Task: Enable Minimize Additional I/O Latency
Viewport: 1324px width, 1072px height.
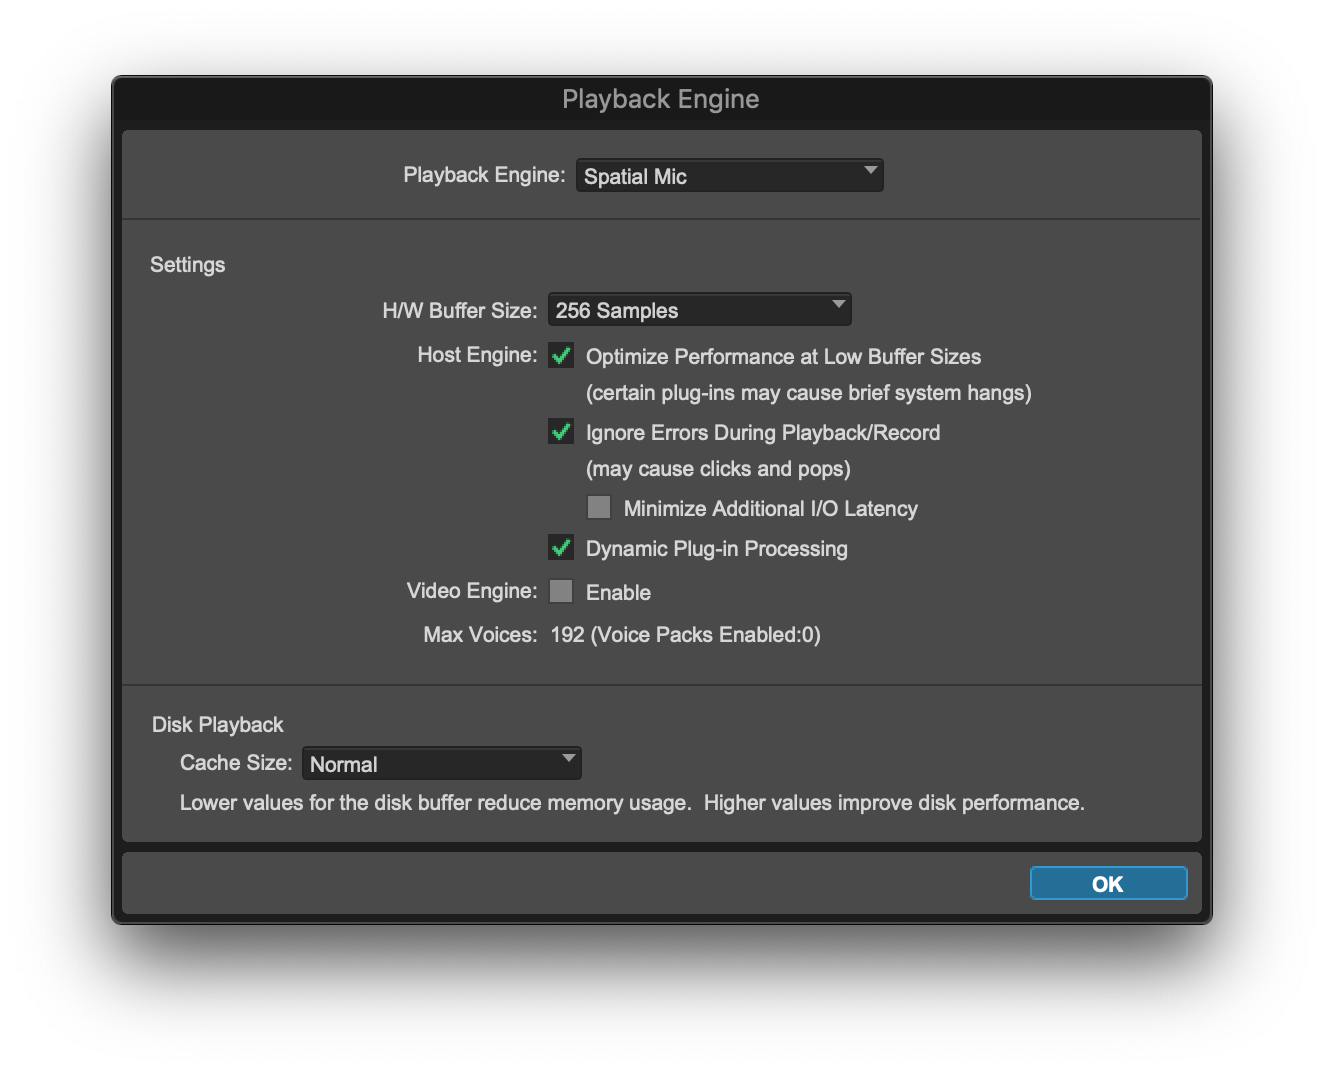Action: click(x=598, y=507)
